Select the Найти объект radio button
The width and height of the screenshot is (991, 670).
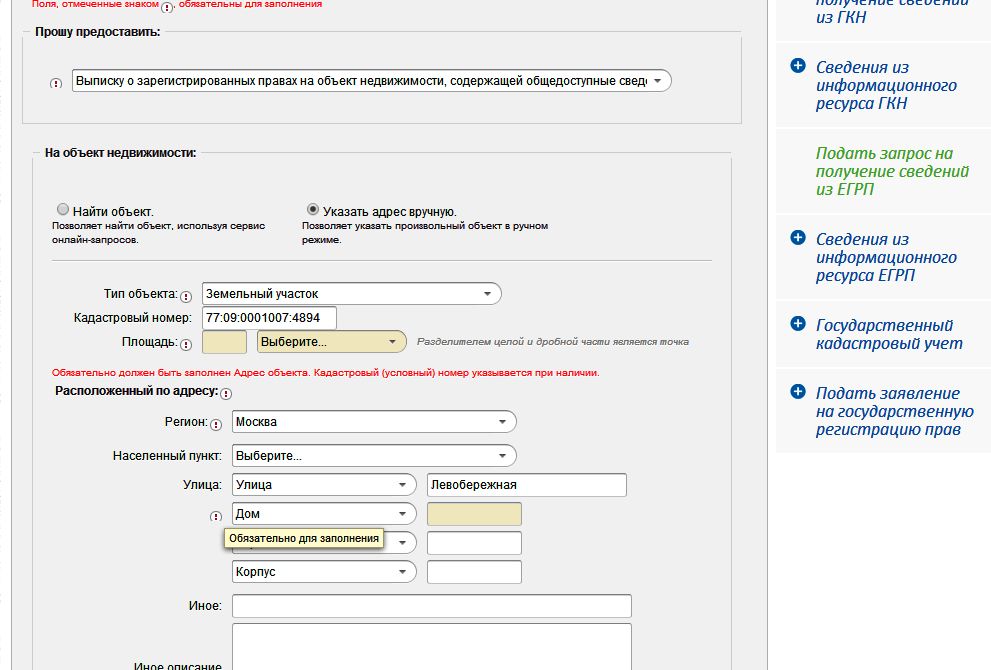63,210
